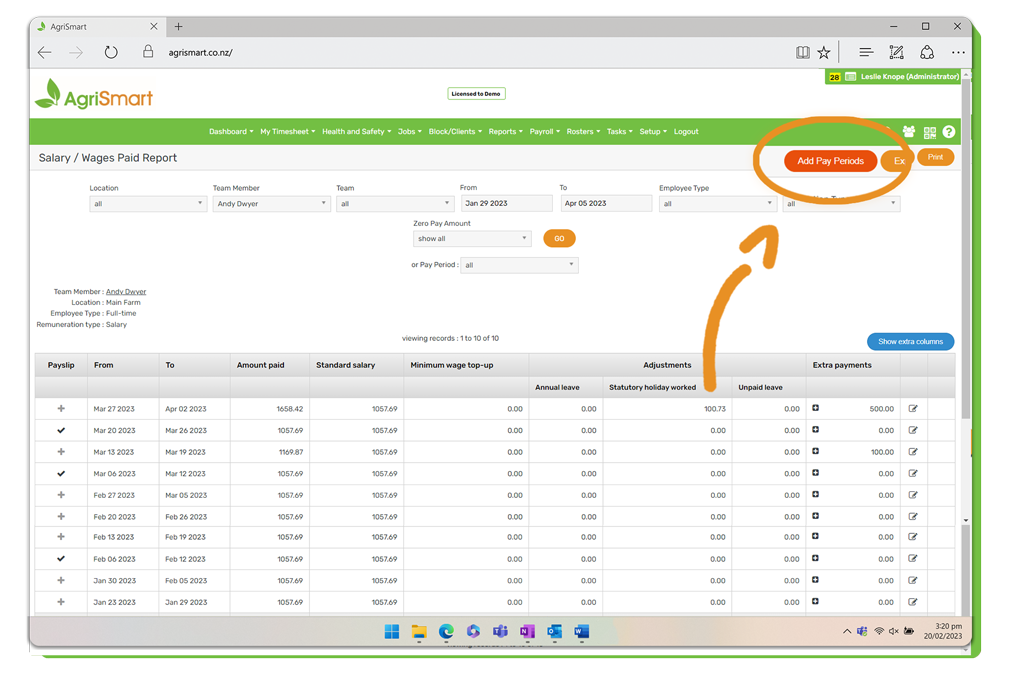Image resolution: width=1024 pixels, height=693 pixels.
Task: Open the browser reading view book icon
Action: (x=802, y=53)
